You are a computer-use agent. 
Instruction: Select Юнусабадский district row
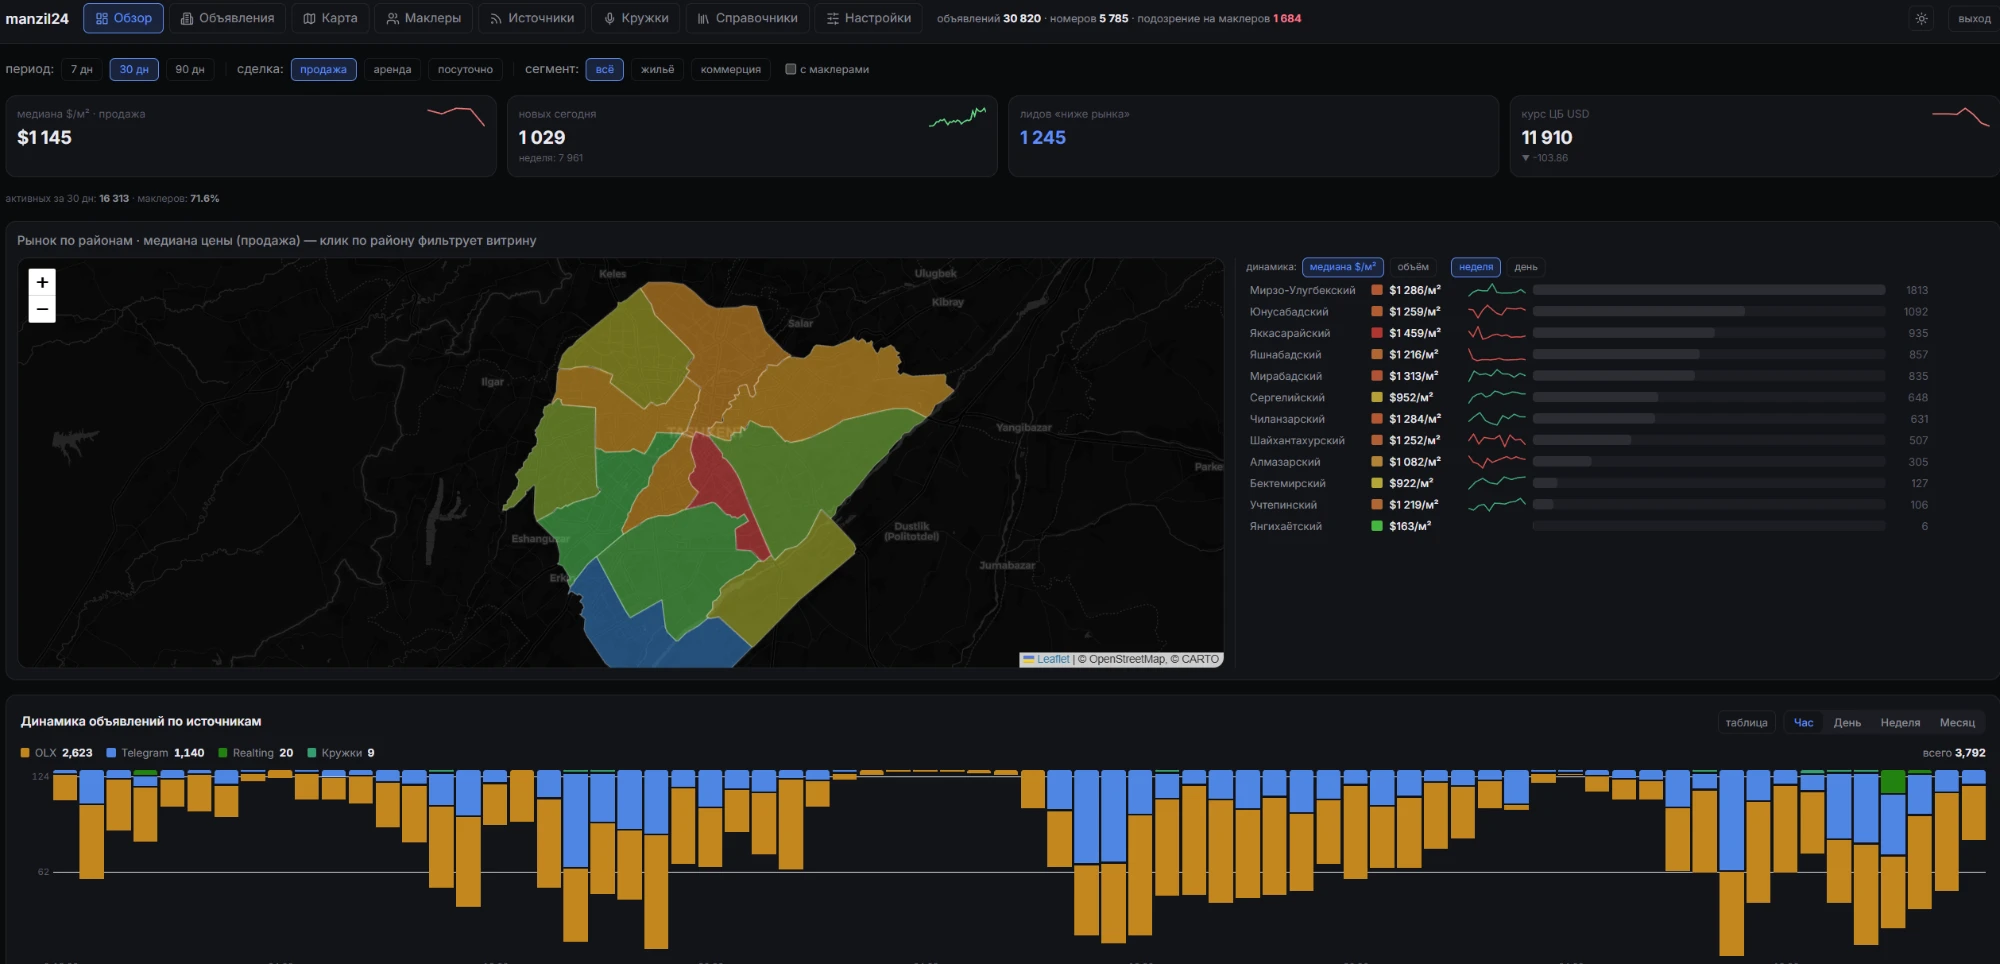point(1588,312)
